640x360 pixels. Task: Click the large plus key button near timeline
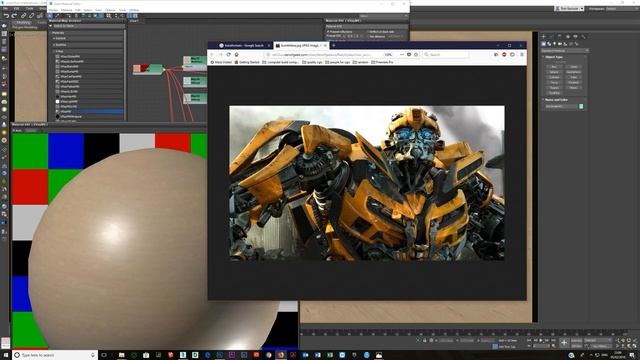[x=564, y=342]
